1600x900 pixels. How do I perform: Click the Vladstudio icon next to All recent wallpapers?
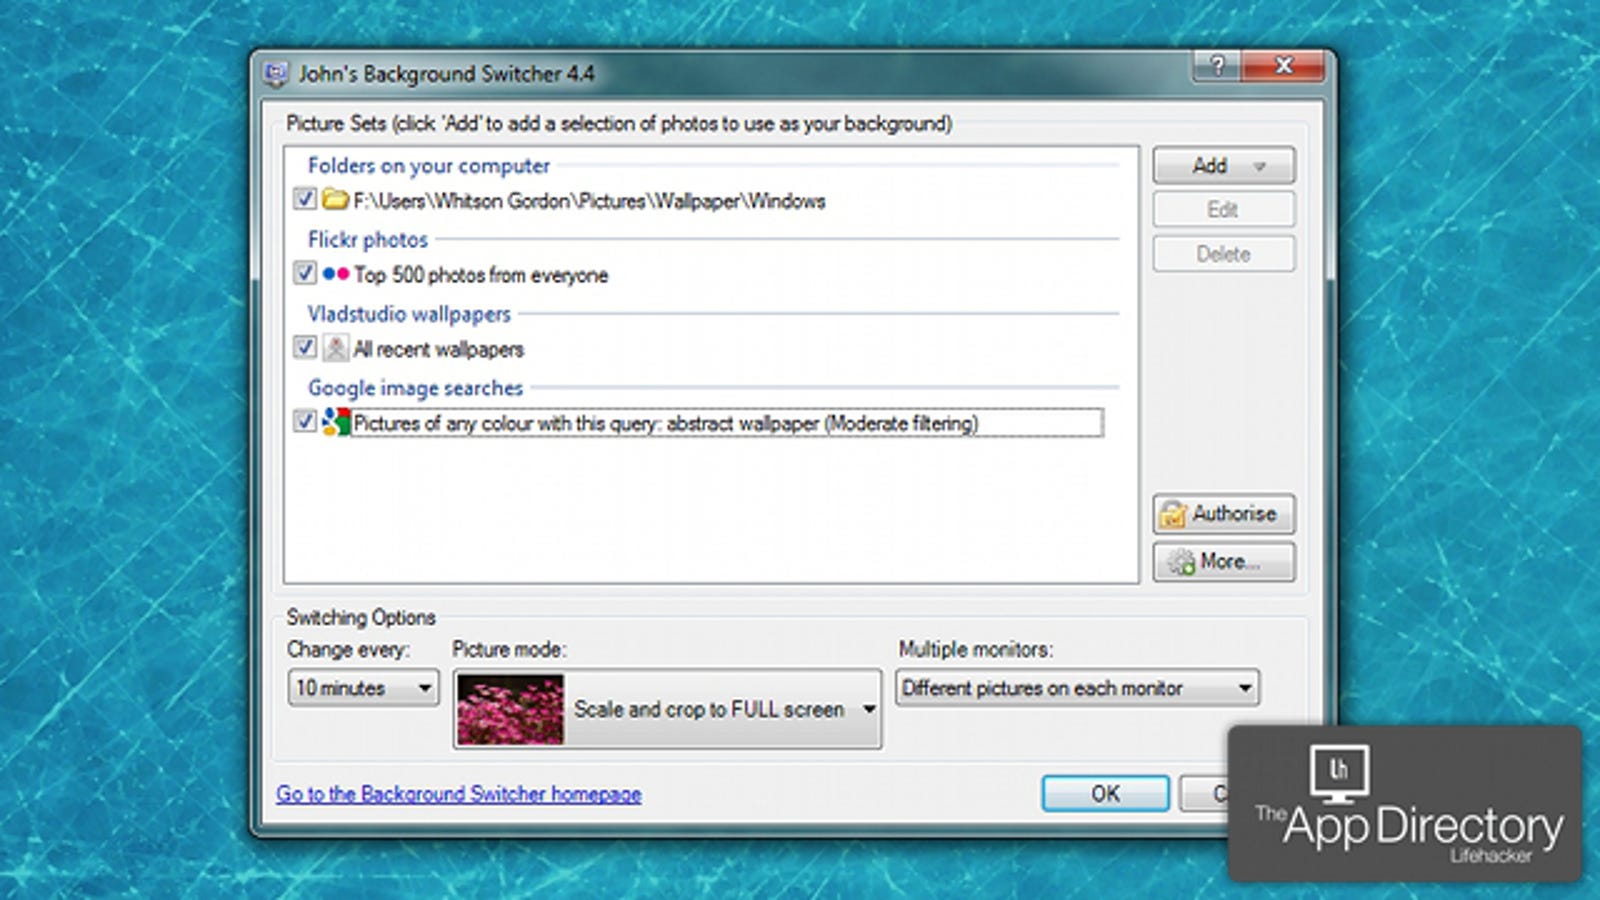(336, 347)
